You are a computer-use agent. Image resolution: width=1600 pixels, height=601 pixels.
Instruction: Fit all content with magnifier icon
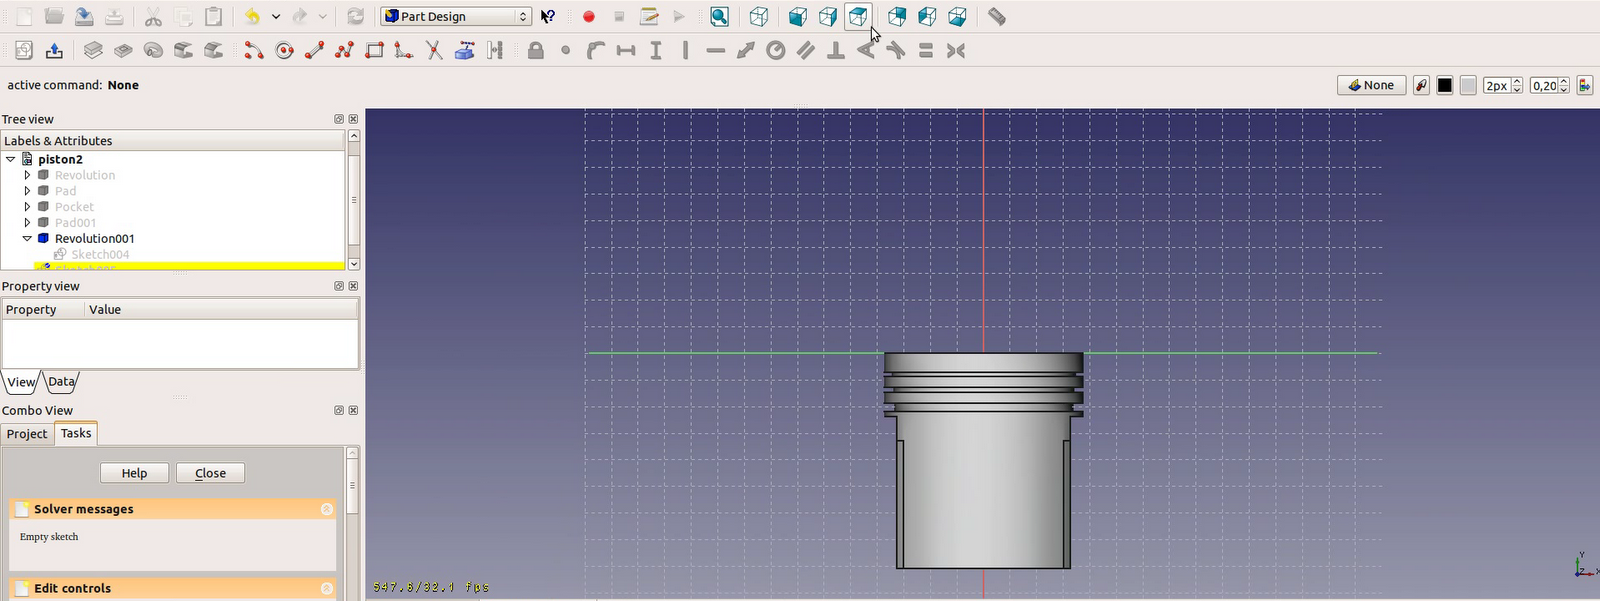(x=719, y=17)
